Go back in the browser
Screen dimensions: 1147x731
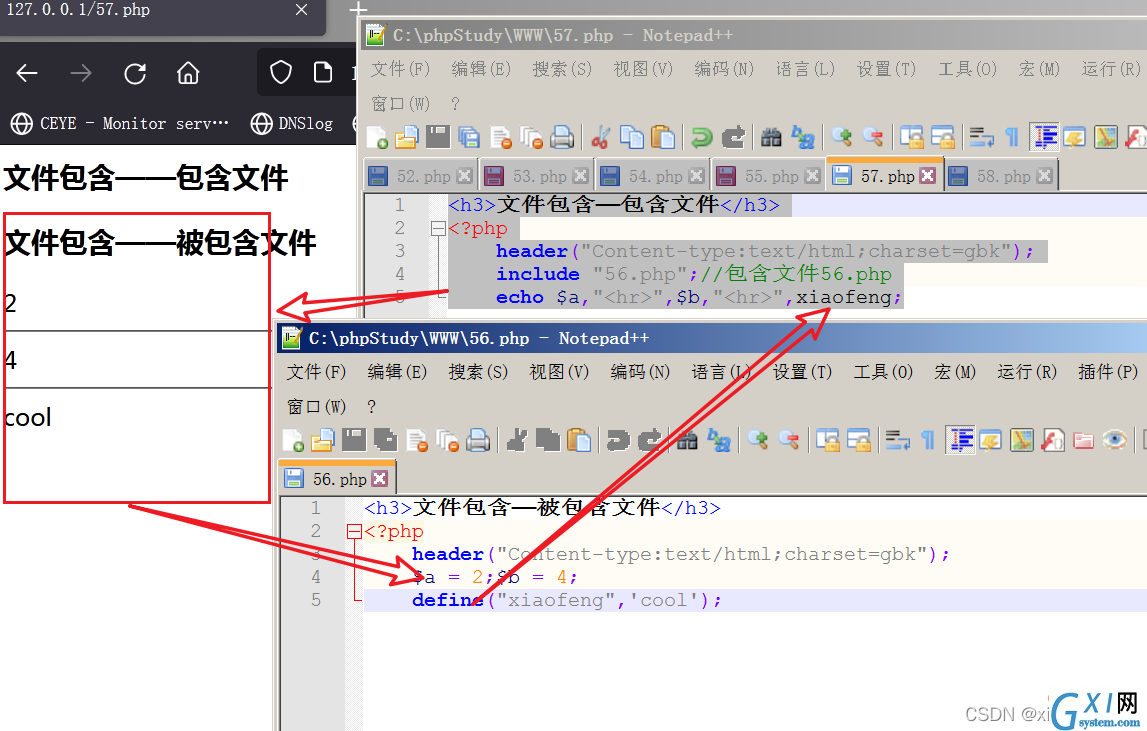pyautogui.click(x=27, y=73)
